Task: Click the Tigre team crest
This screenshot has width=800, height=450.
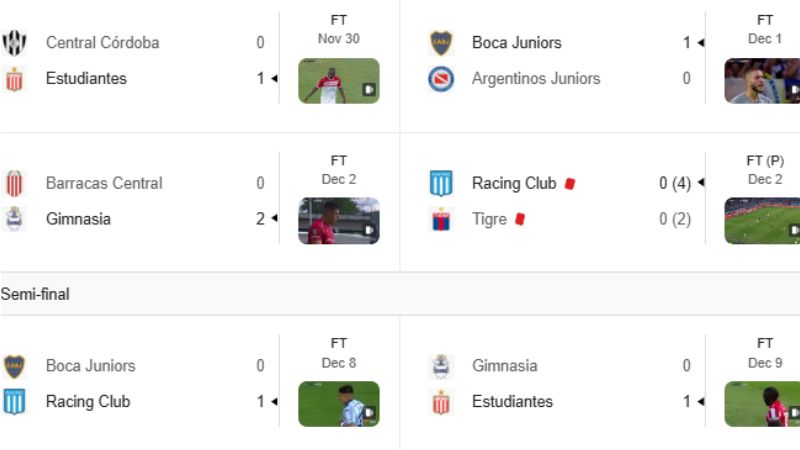Action: (x=441, y=219)
